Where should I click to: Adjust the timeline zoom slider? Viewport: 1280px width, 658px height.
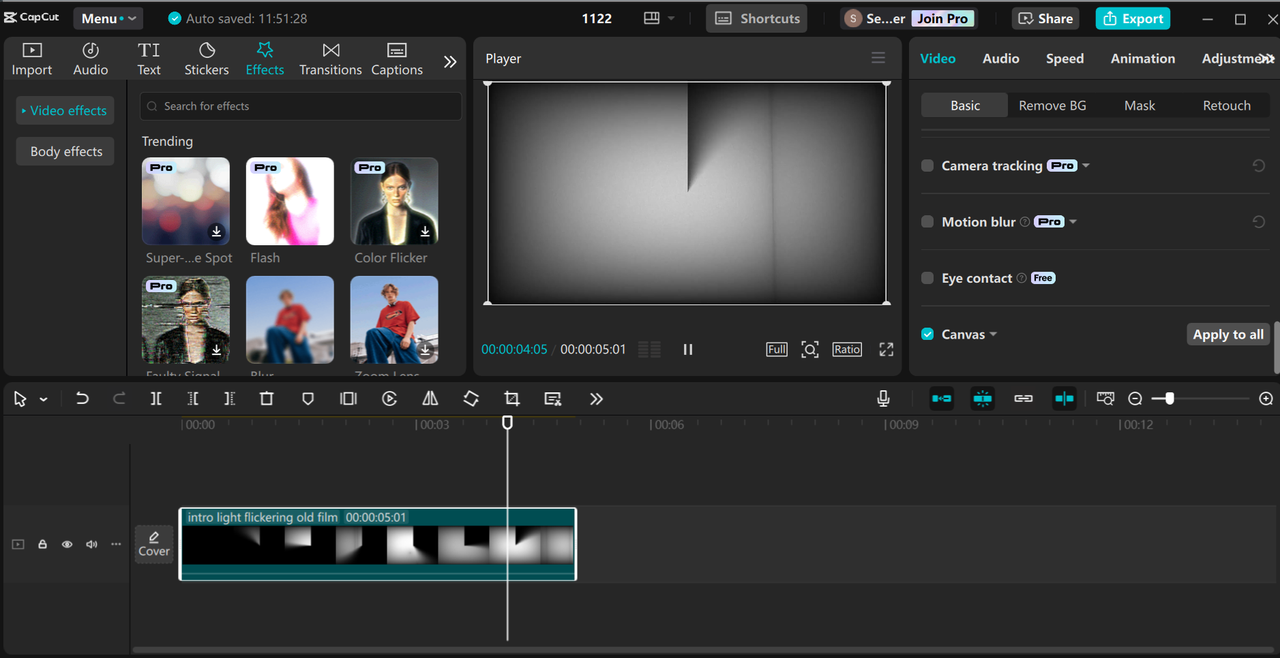(x=1169, y=399)
